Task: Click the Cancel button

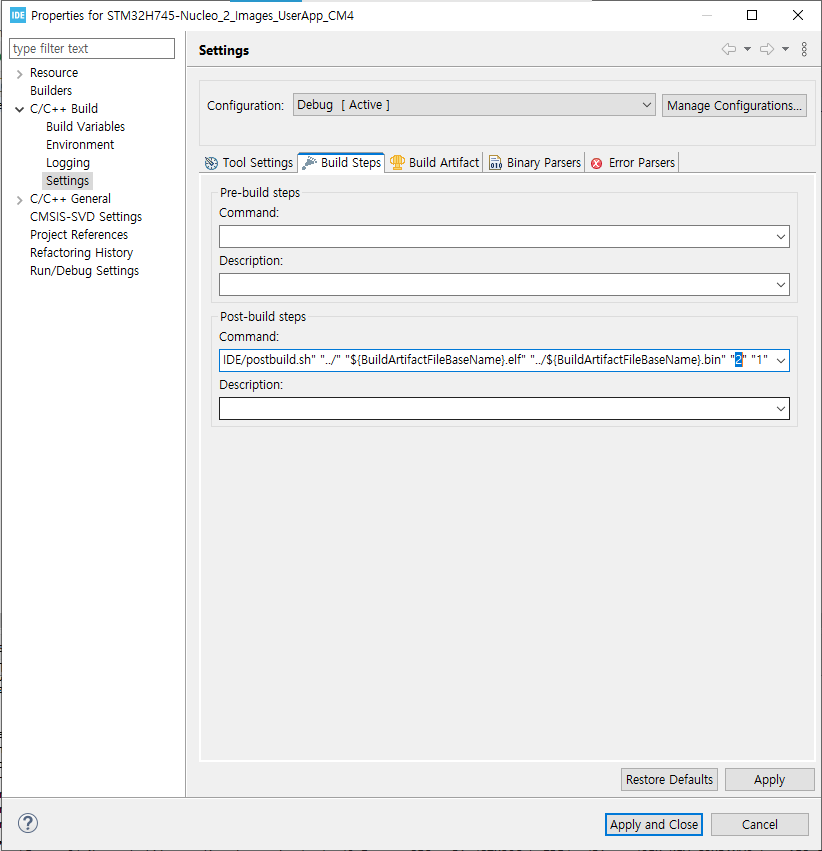Action: (760, 824)
